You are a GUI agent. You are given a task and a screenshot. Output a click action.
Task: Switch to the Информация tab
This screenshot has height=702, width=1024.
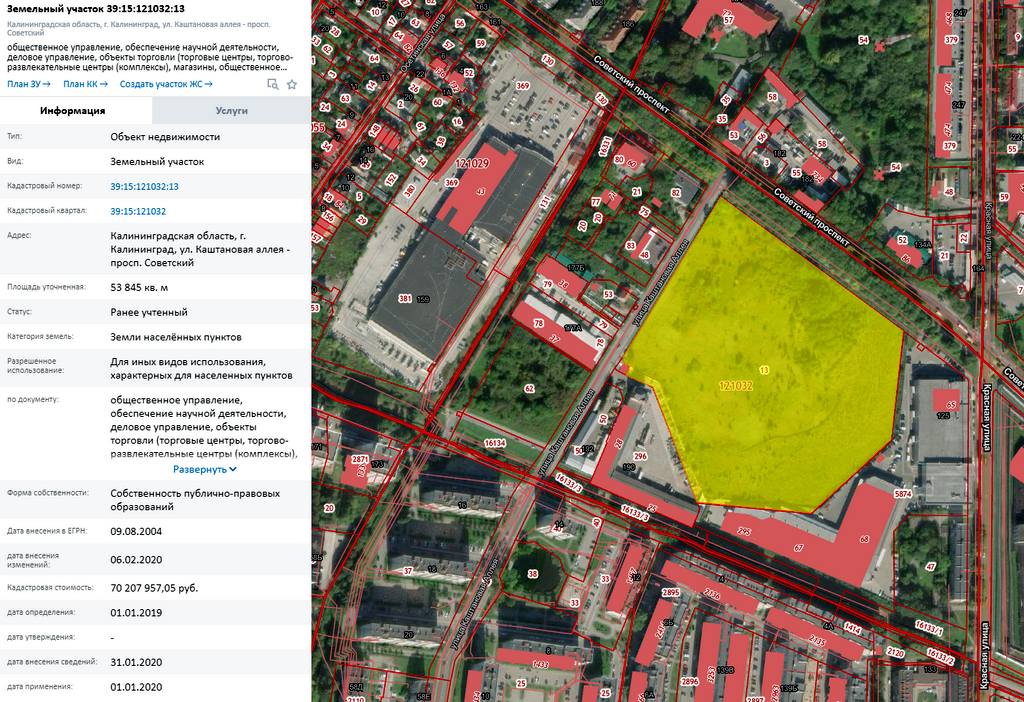(73, 111)
